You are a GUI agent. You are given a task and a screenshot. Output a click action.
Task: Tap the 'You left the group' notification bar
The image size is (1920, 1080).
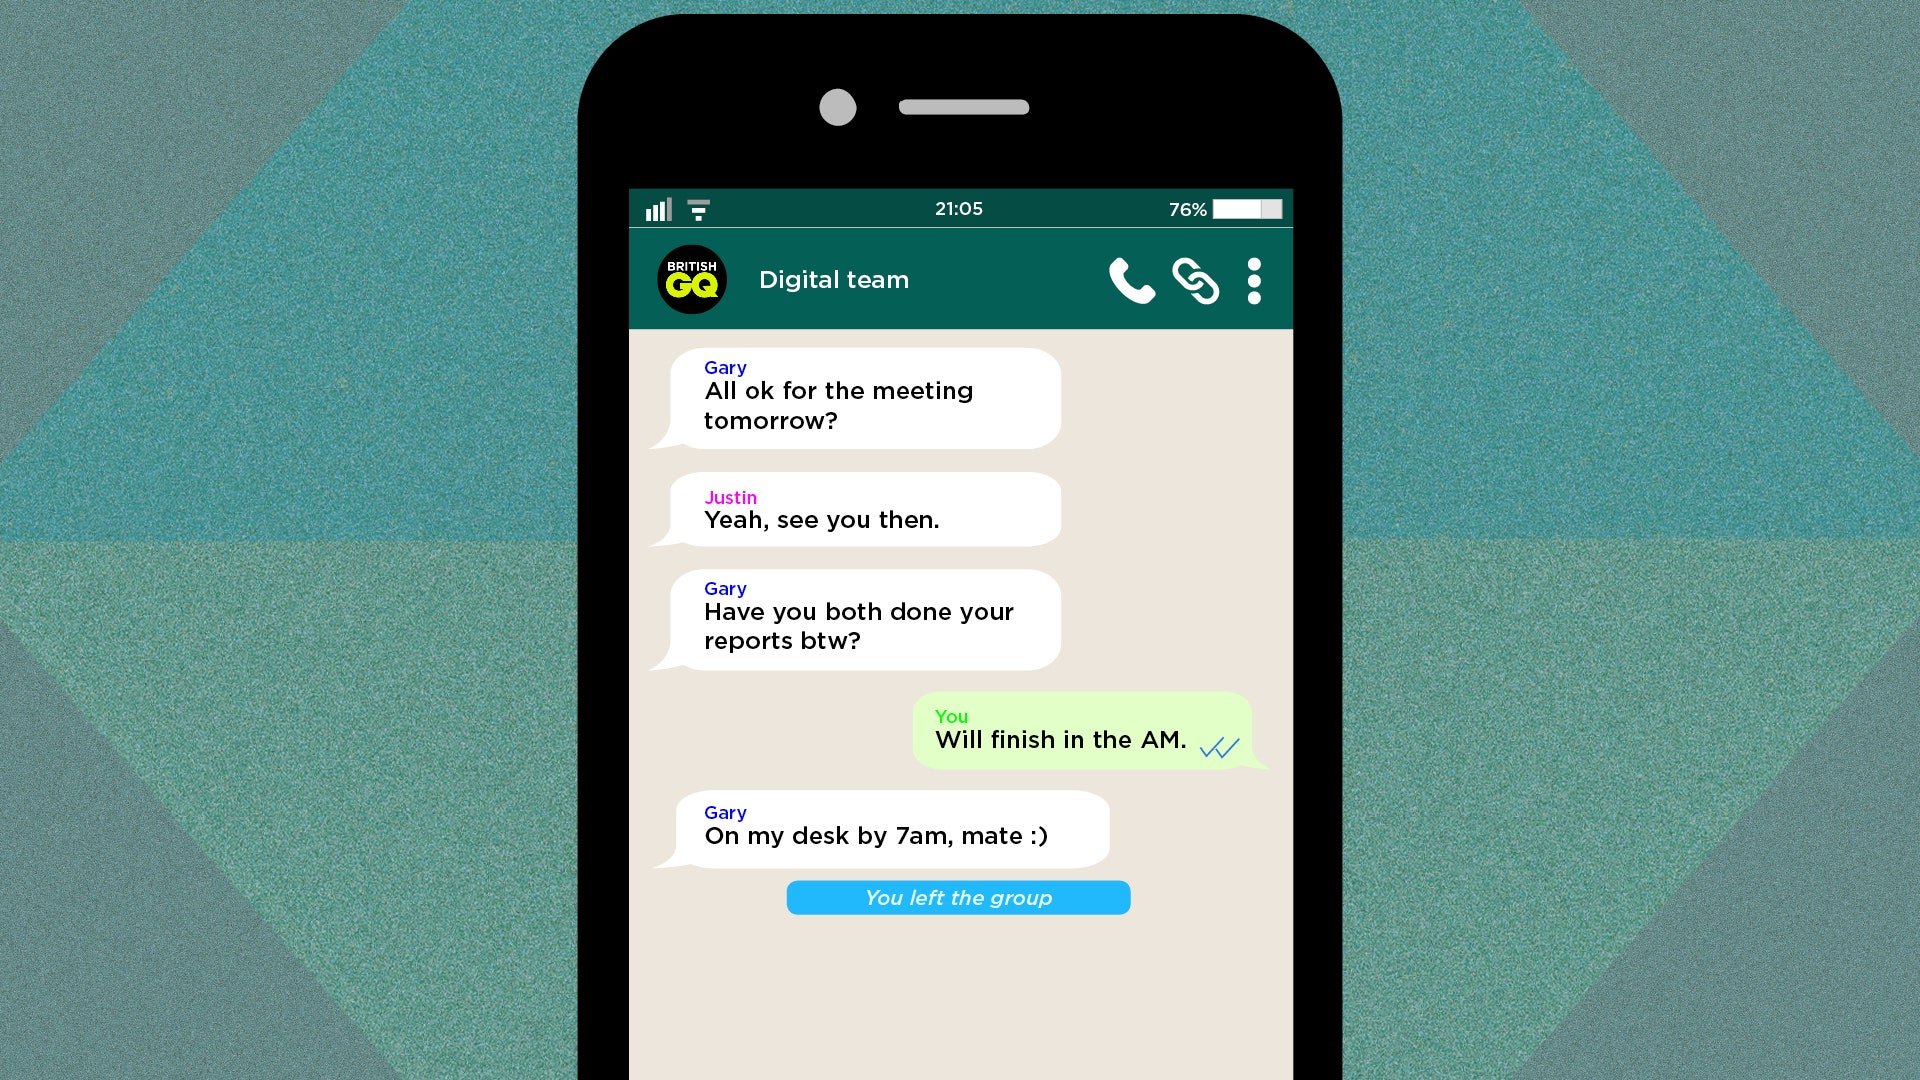click(x=959, y=898)
